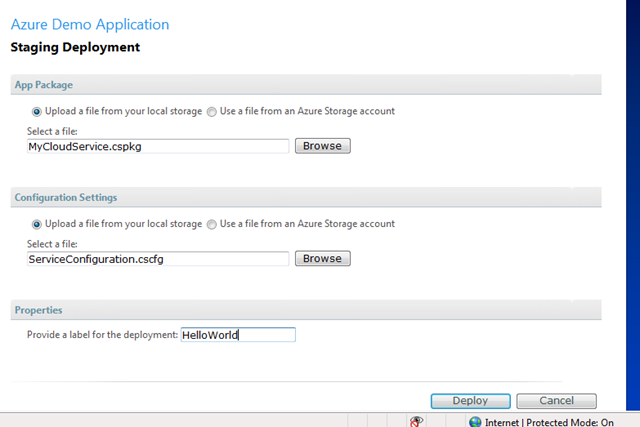
Task: Choose Azure Storage account for App Package
Action: (211, 111)
